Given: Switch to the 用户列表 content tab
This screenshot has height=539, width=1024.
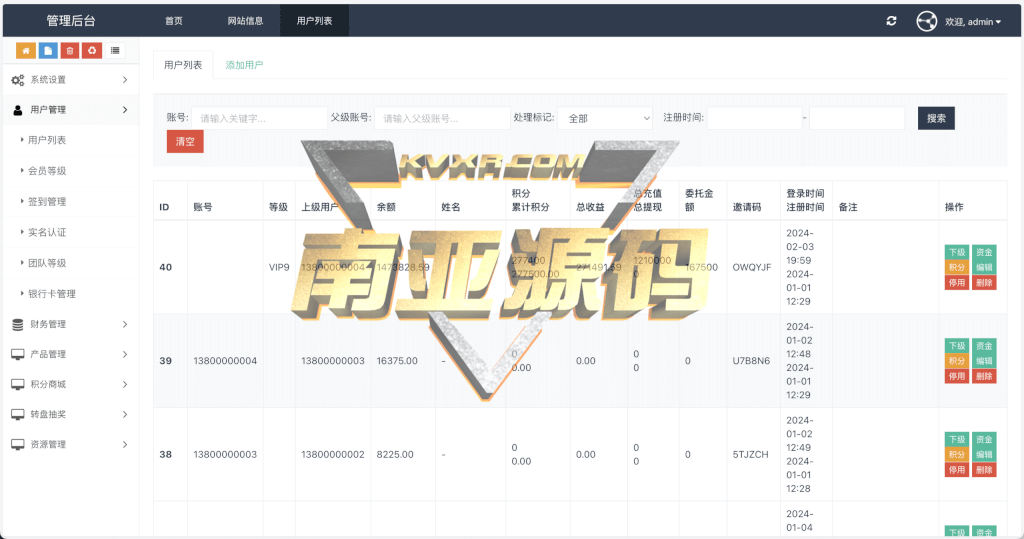Looking at the screenshot, I should (183, 65).
